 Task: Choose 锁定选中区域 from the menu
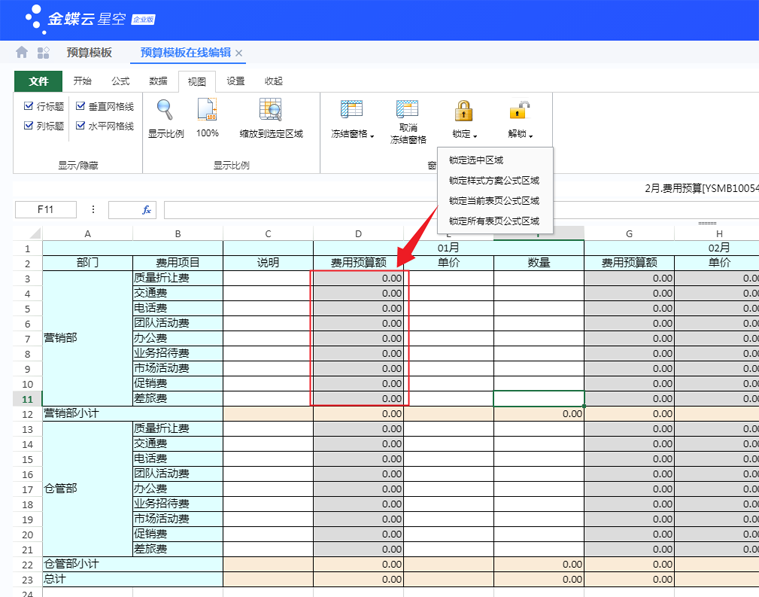(476, 160)
